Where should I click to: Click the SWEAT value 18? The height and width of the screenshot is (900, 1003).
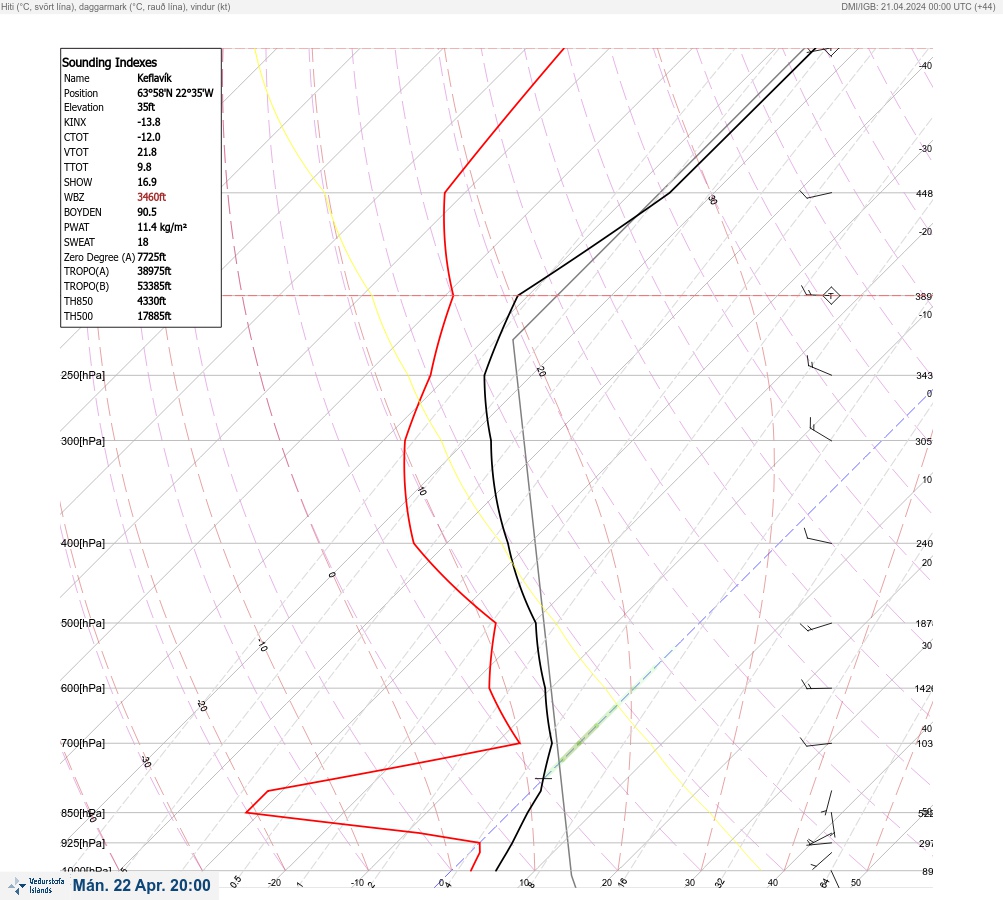[x=143, y=242]
